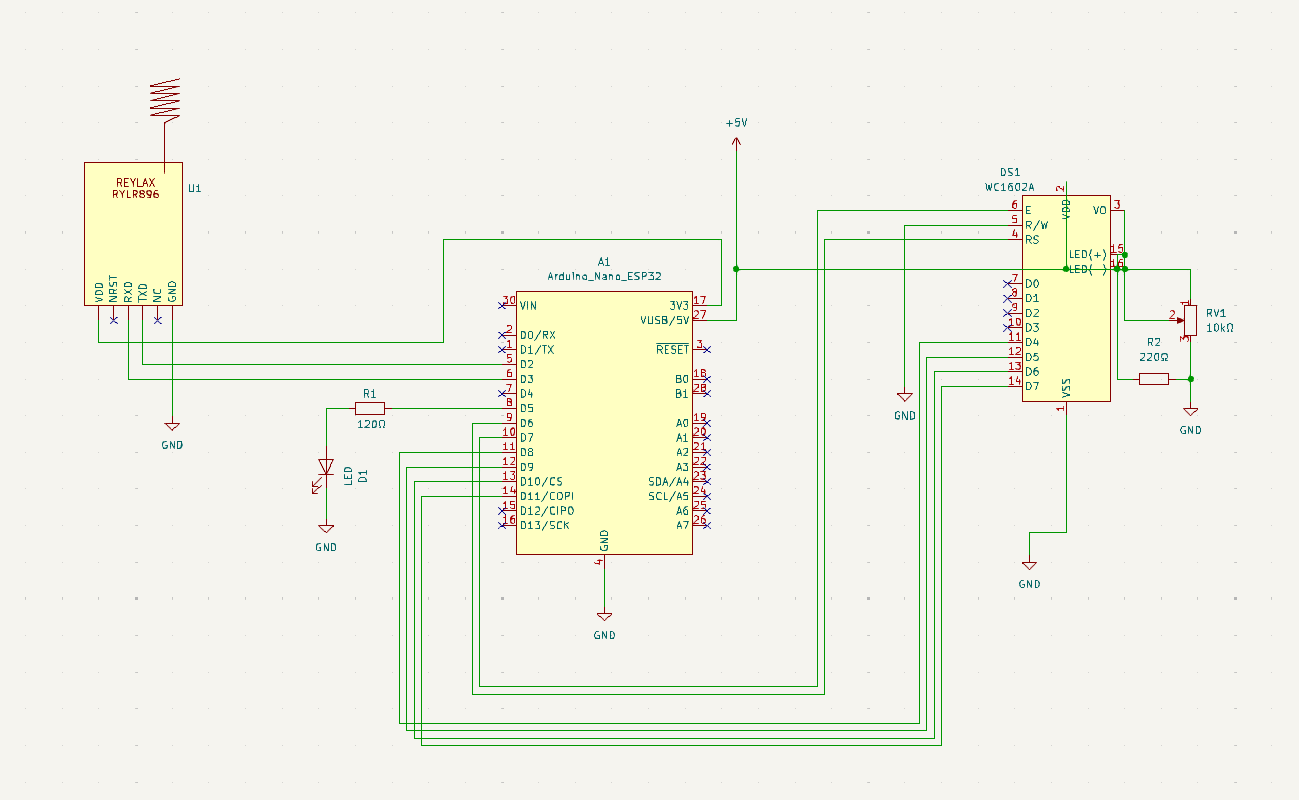Viewport: 1299px width, 800px height.
Task: Select the +5V power arrow symbol
Action: [x=736, y=145]
